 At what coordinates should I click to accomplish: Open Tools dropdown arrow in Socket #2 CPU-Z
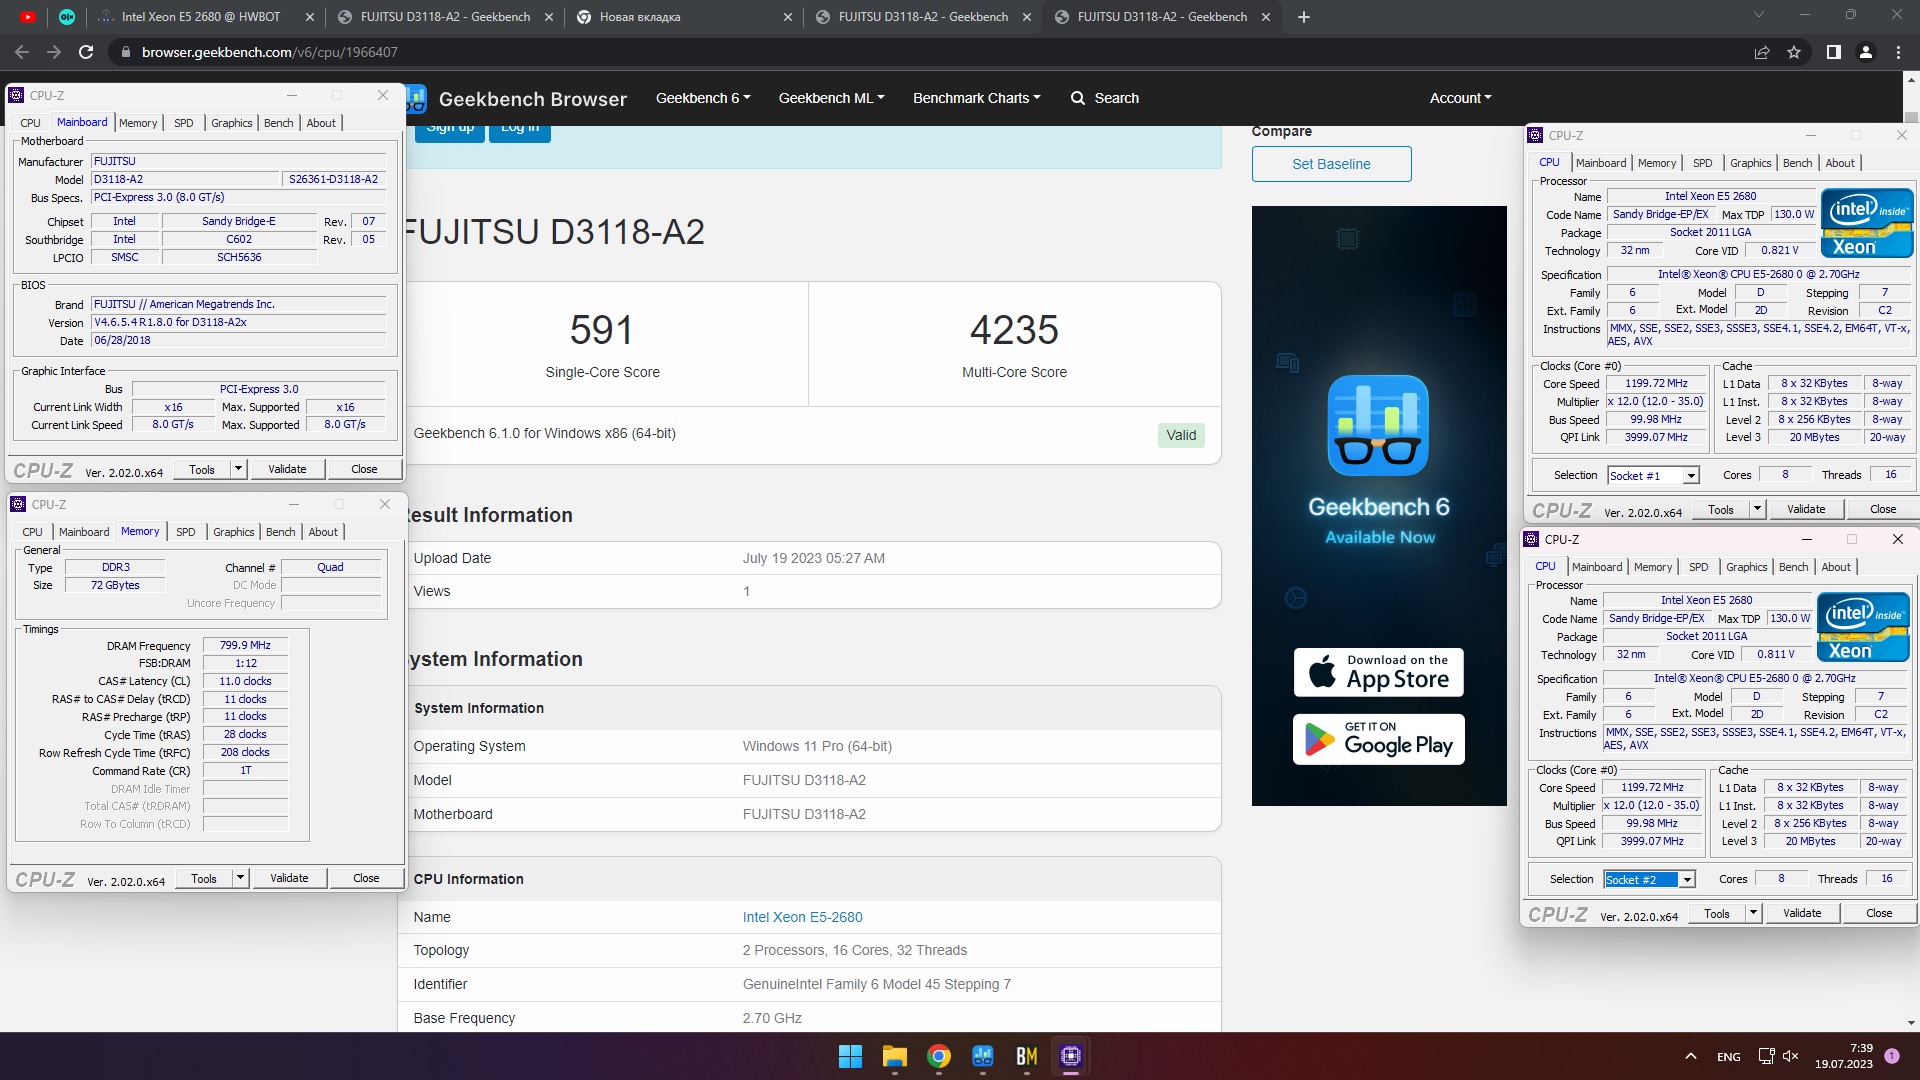coord(1753,913)
